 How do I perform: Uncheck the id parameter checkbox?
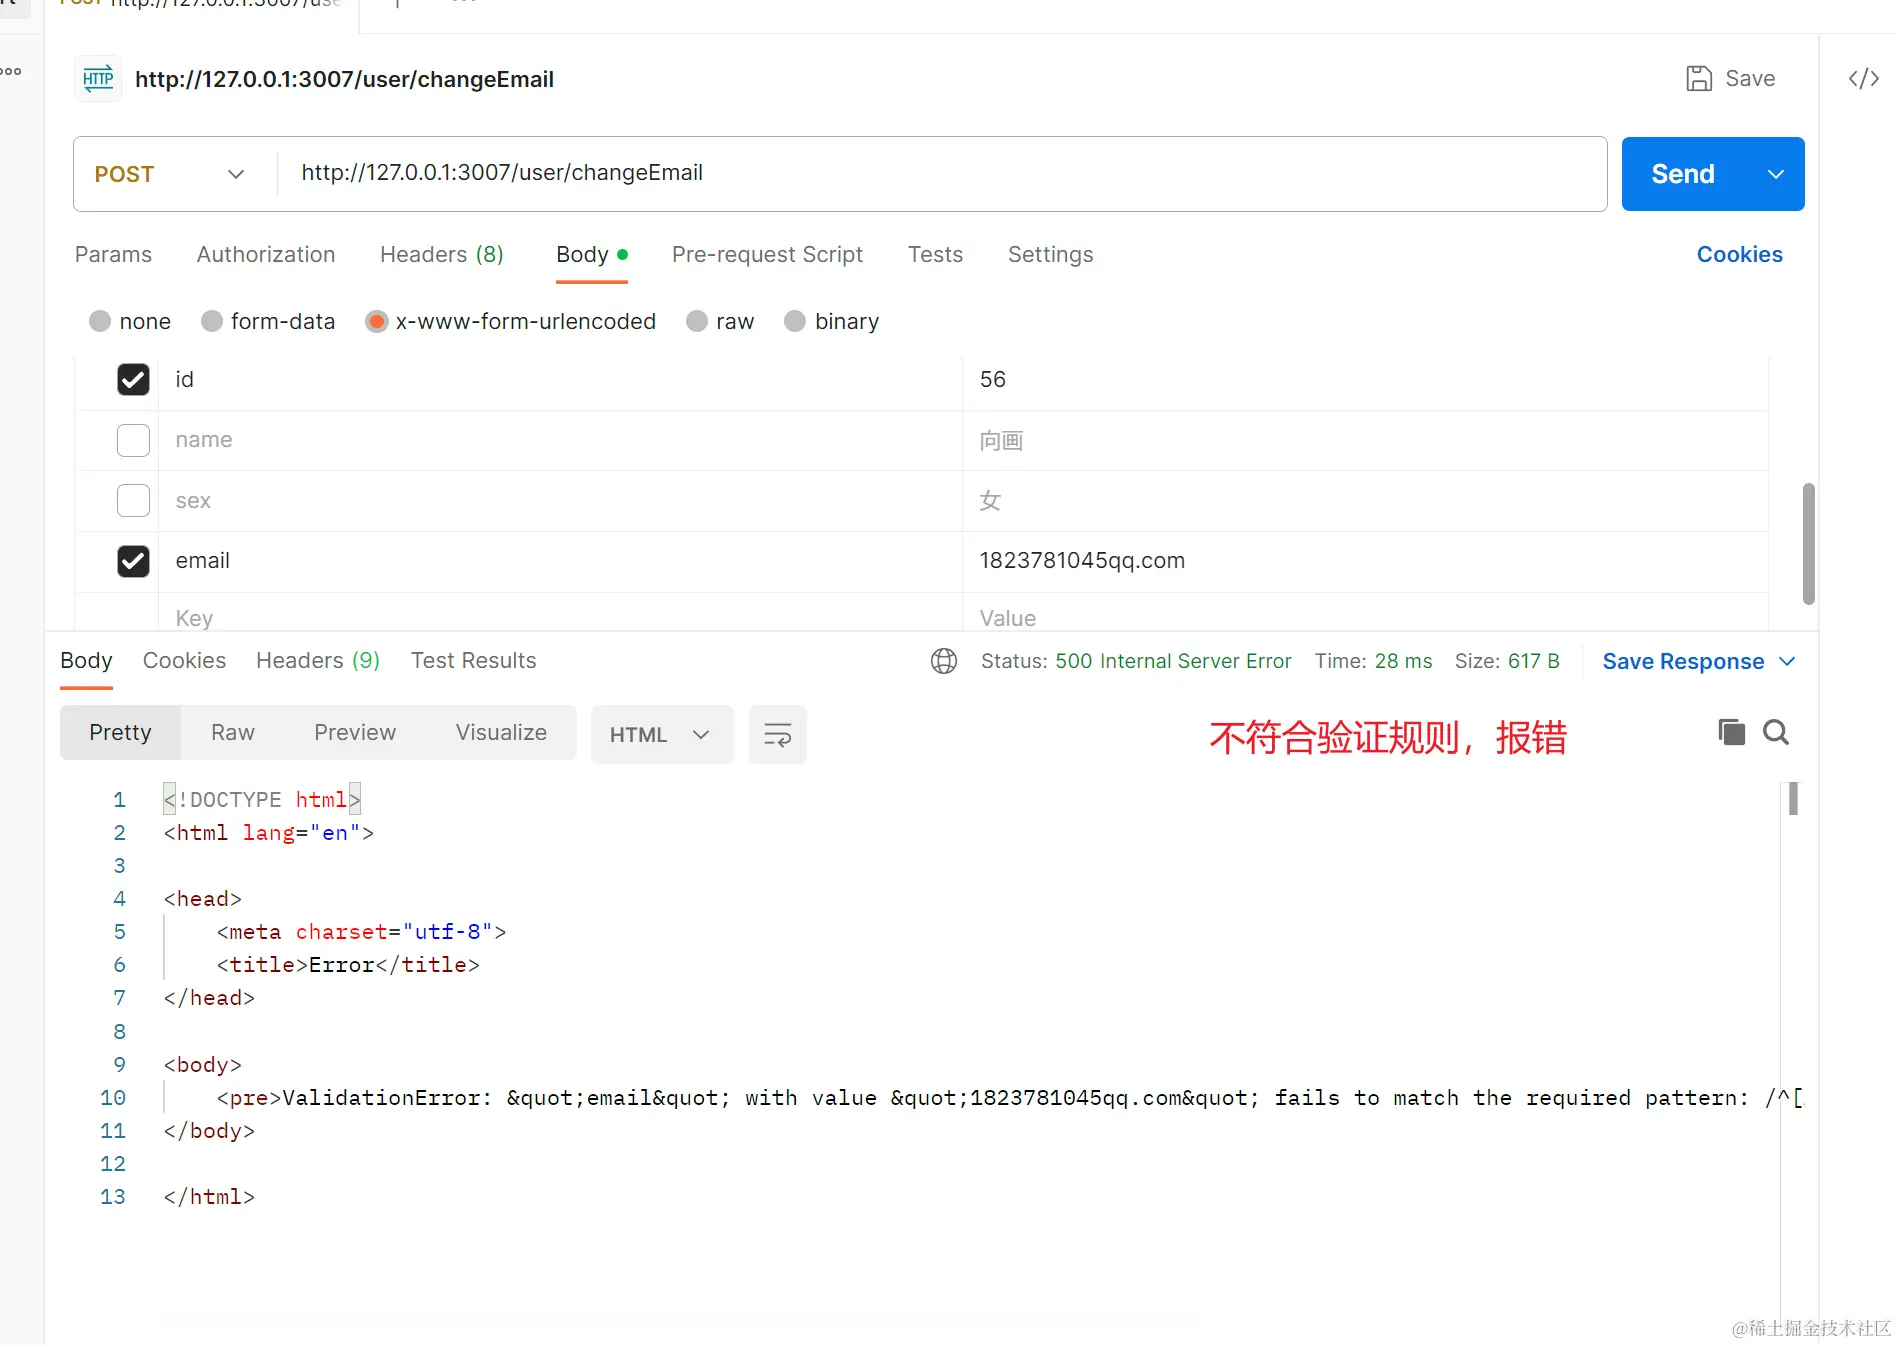pos(133,380)
